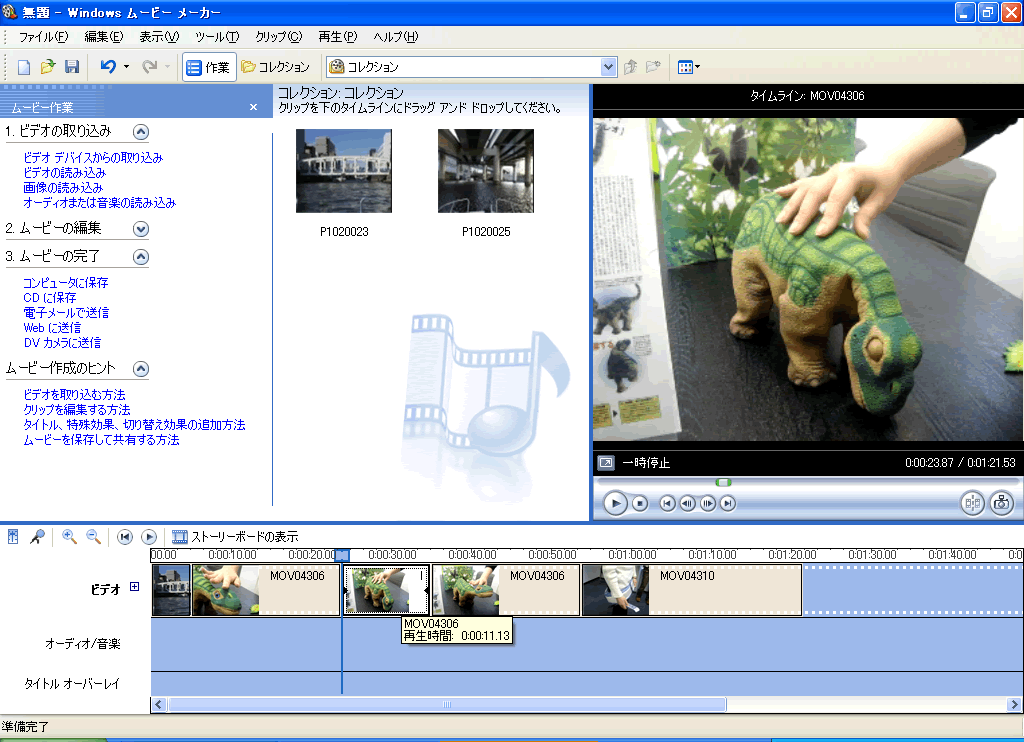Expand the ビデオ track with plus icon

pyautogui.click(x=135, y=587)
